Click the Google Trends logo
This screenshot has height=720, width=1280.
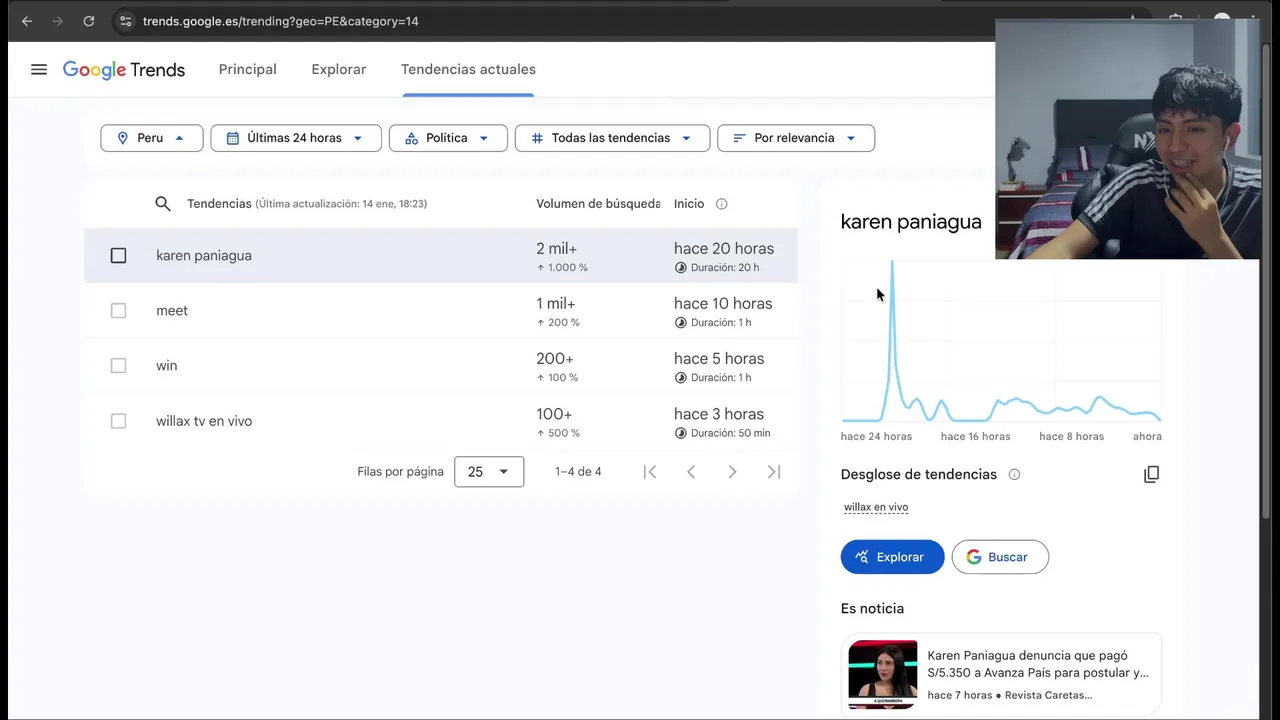pyautogui.click(x=124, y=70)
